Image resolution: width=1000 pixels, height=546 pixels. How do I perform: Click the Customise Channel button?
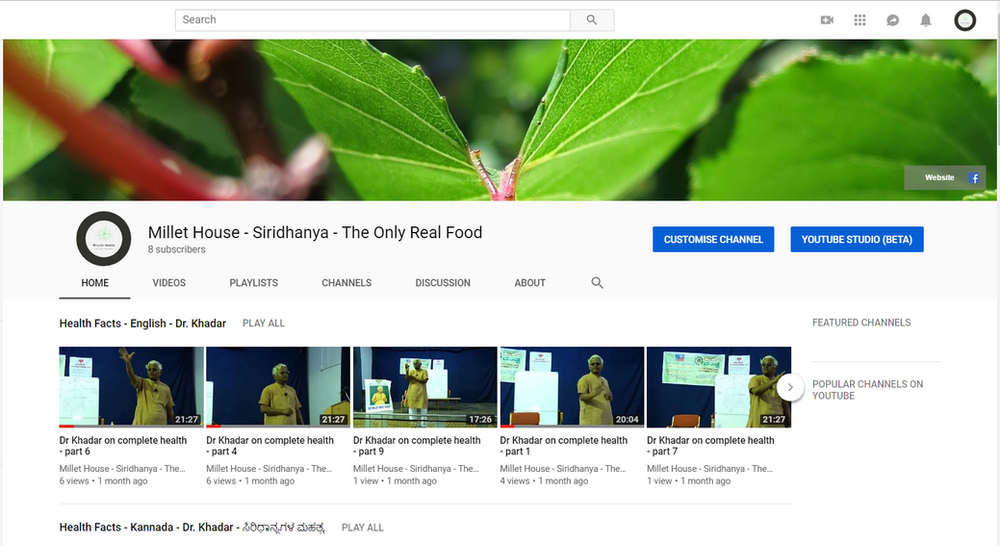coord(713,239)
